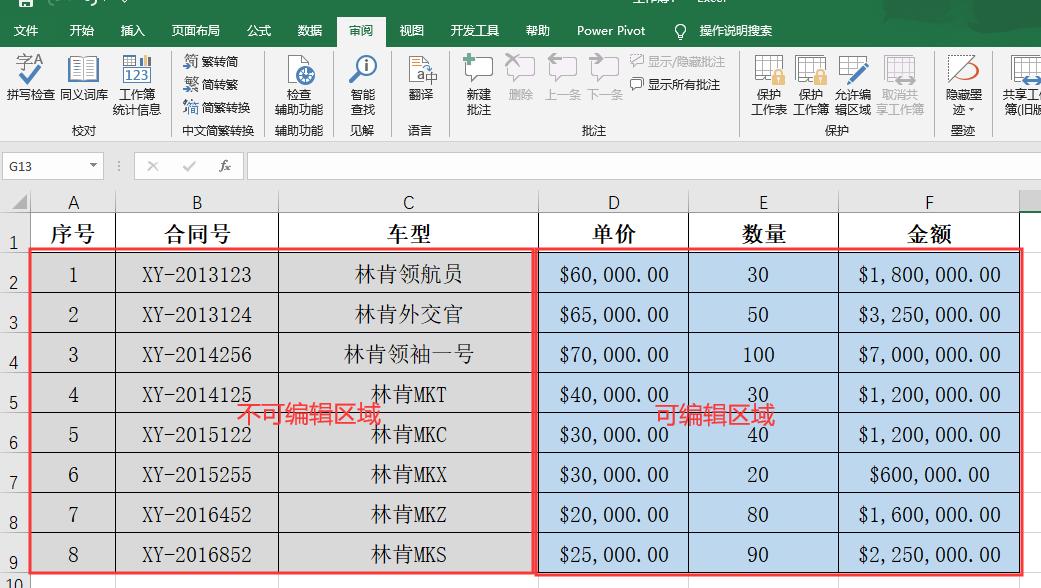This screenshot has height=588, width=1041.
Task: Select the cell containing 林肯MKT
Action: pos(407,394)
